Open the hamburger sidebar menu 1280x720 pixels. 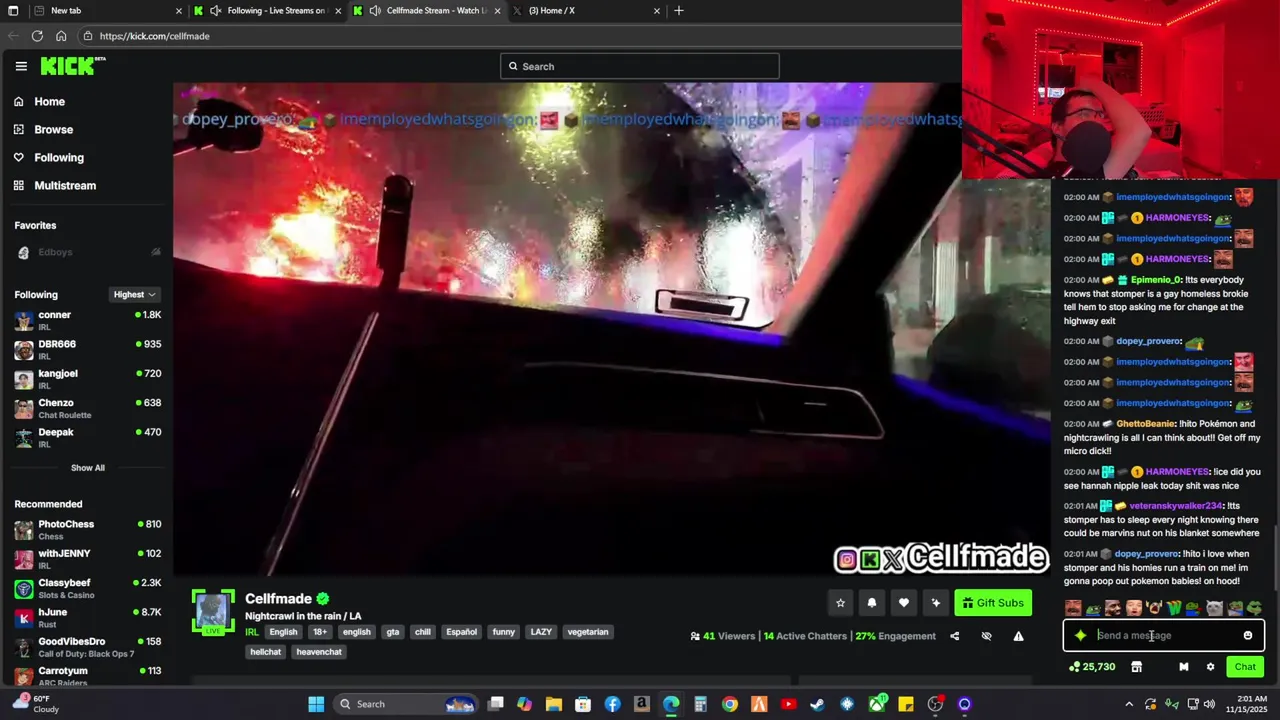pos(21,66)
